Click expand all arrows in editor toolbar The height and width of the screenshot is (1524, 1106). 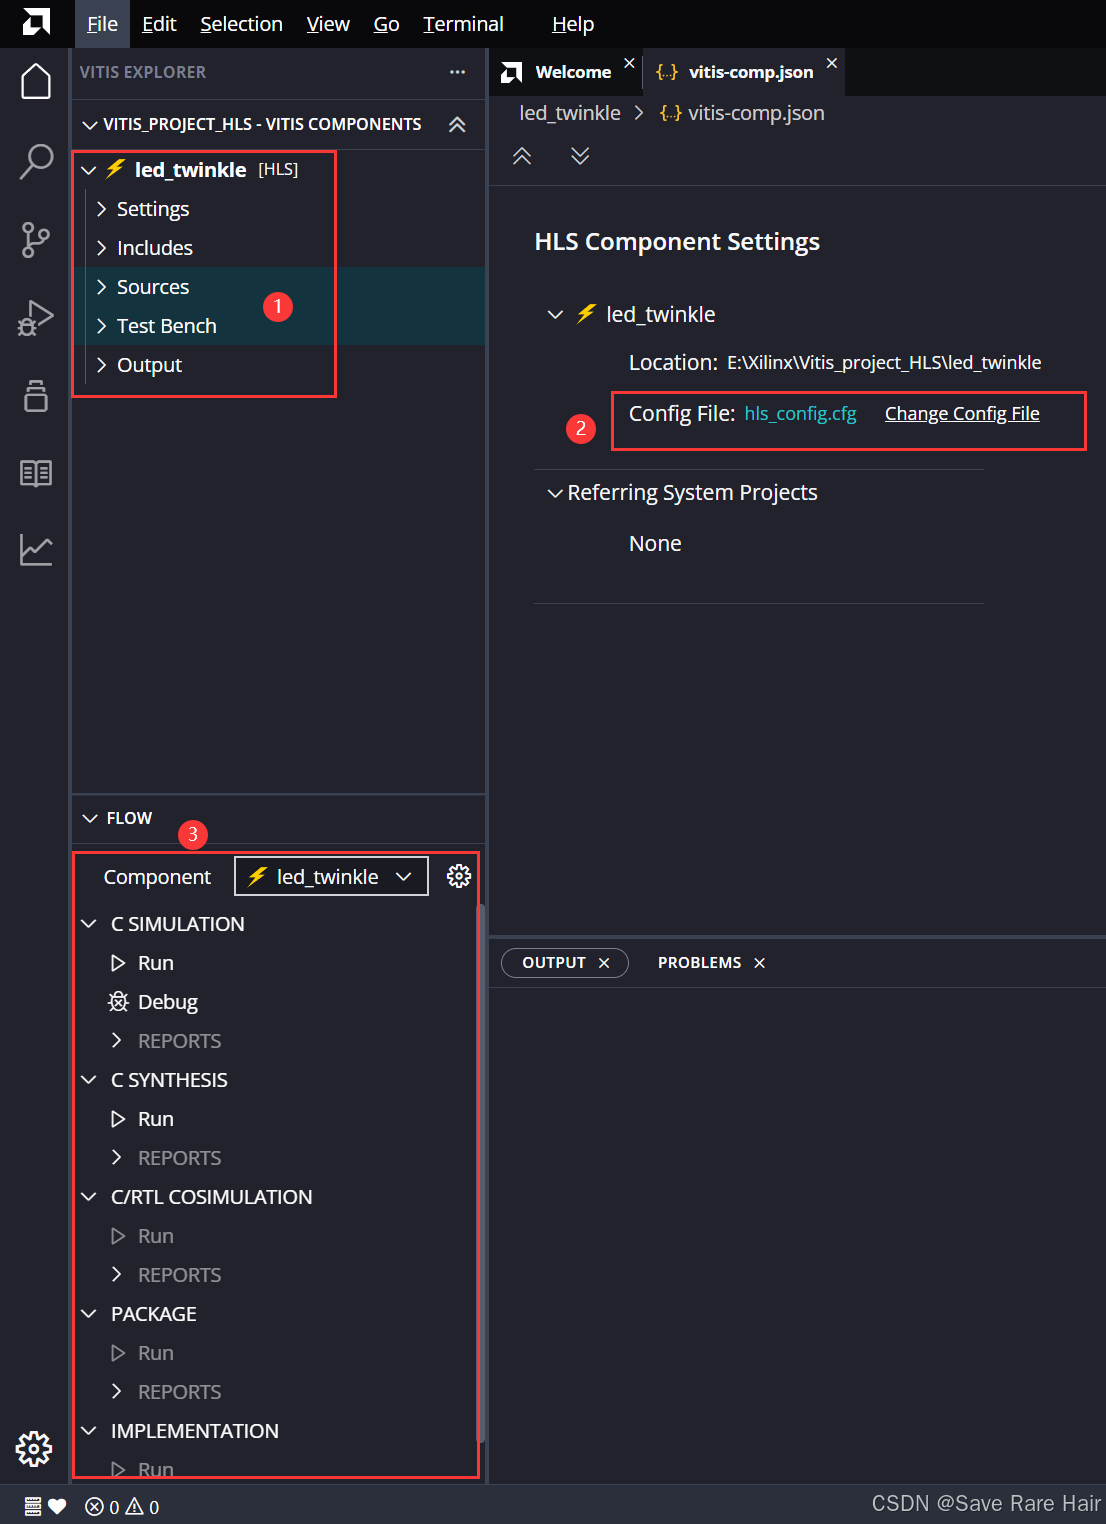coord(580,156)
